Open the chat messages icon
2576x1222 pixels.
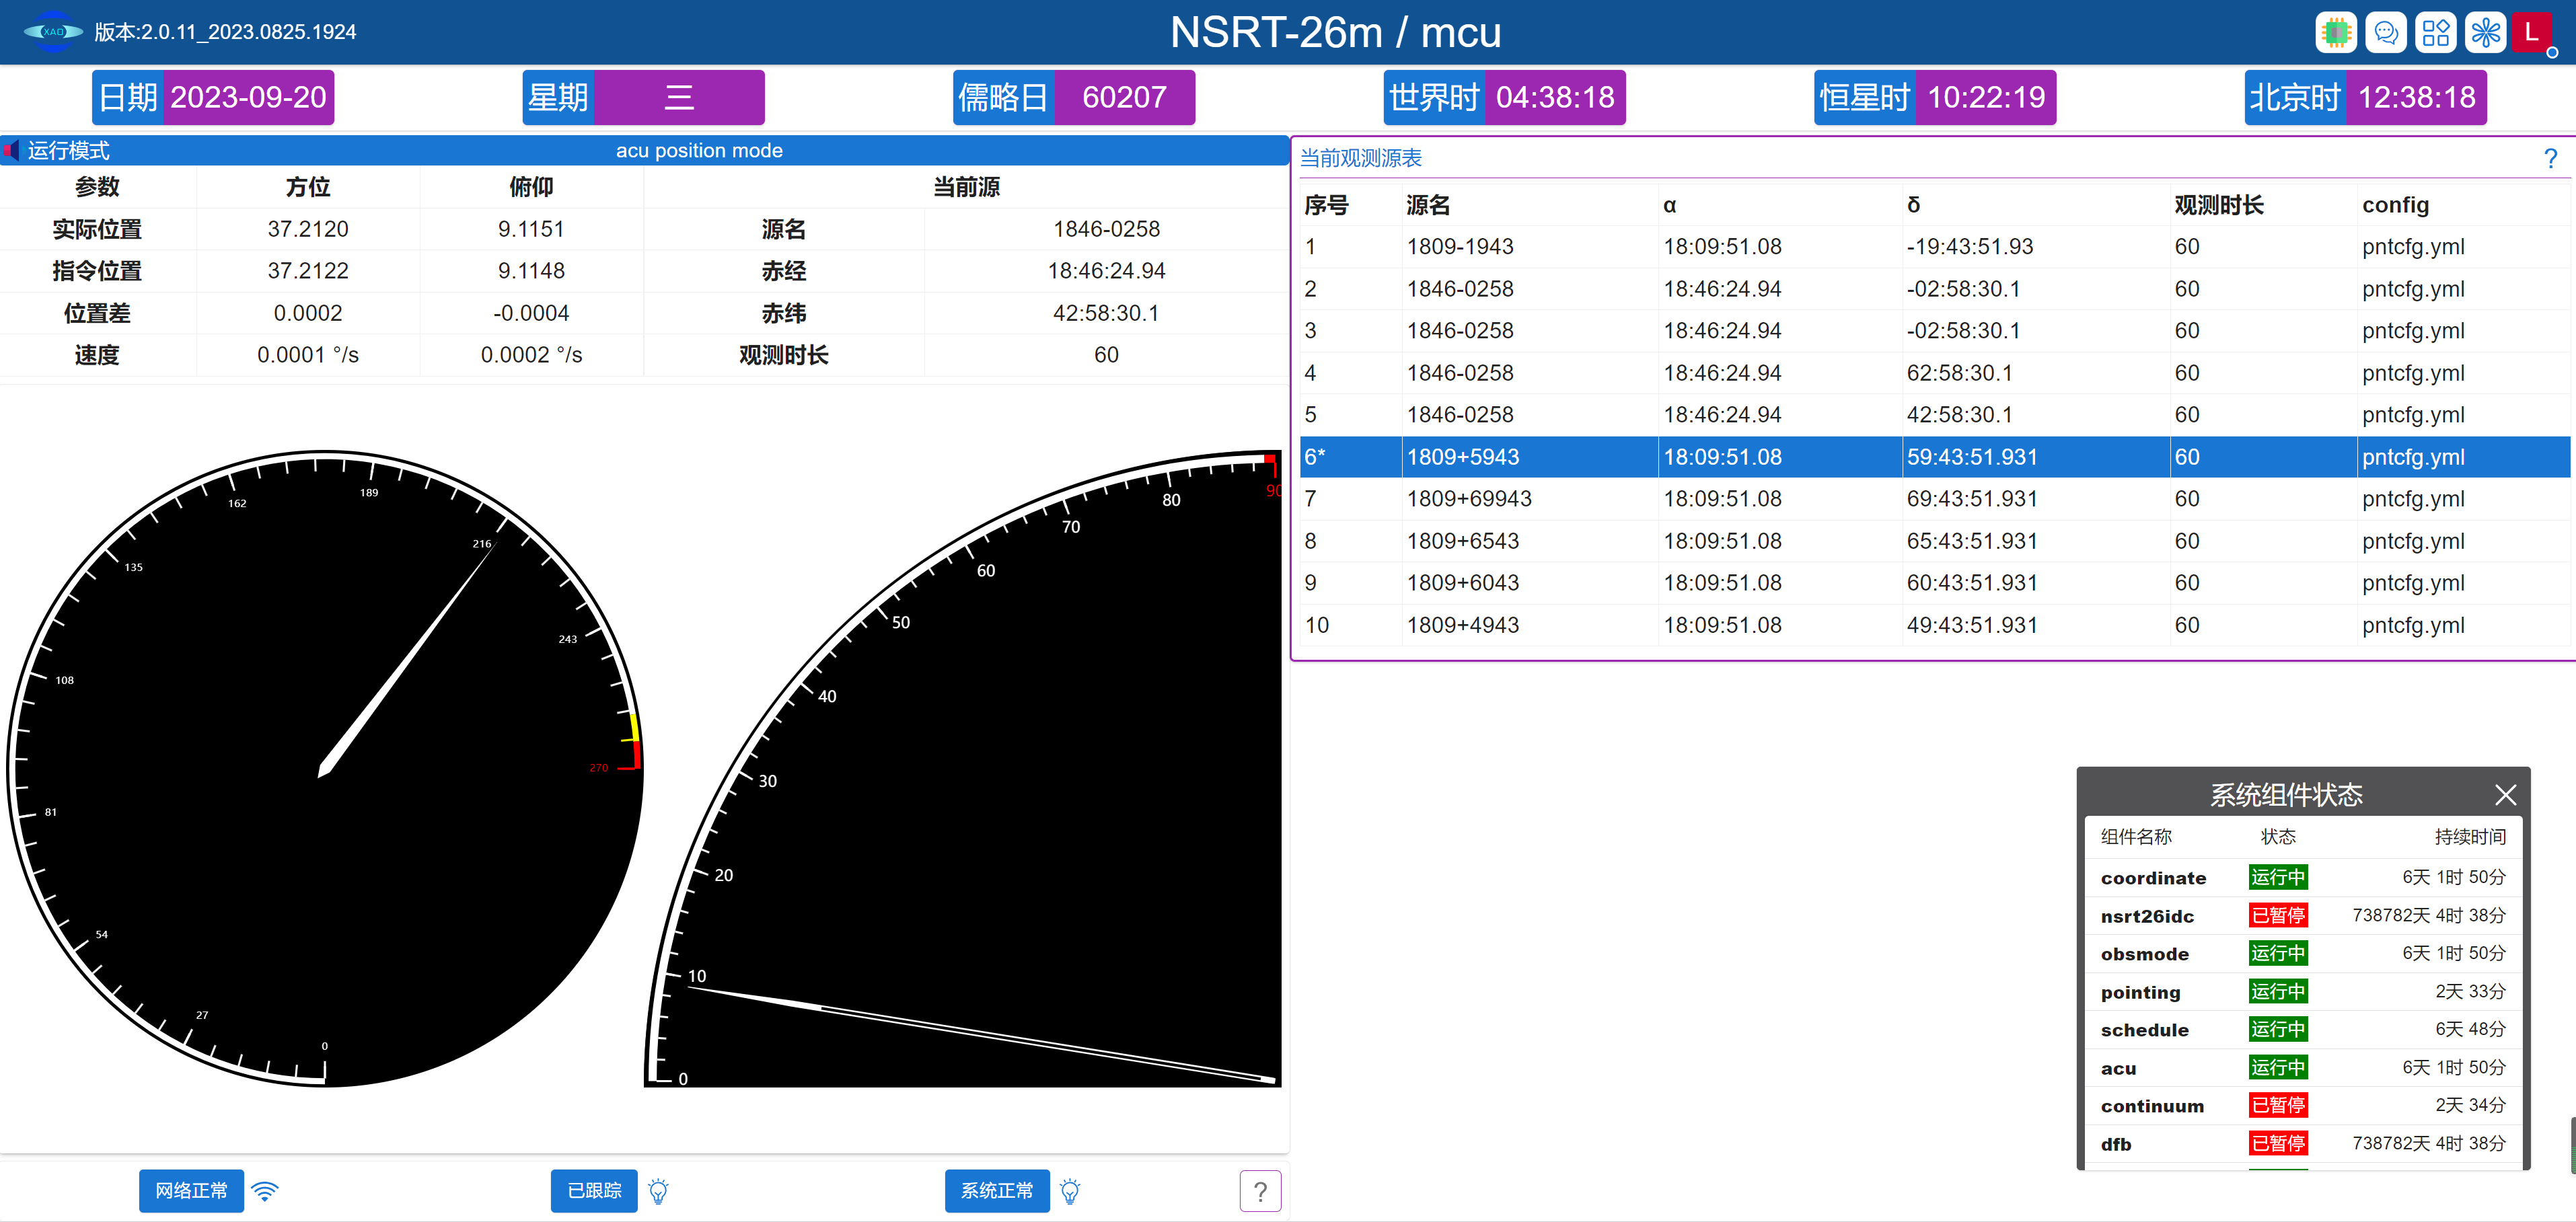tap(2386, 32)
